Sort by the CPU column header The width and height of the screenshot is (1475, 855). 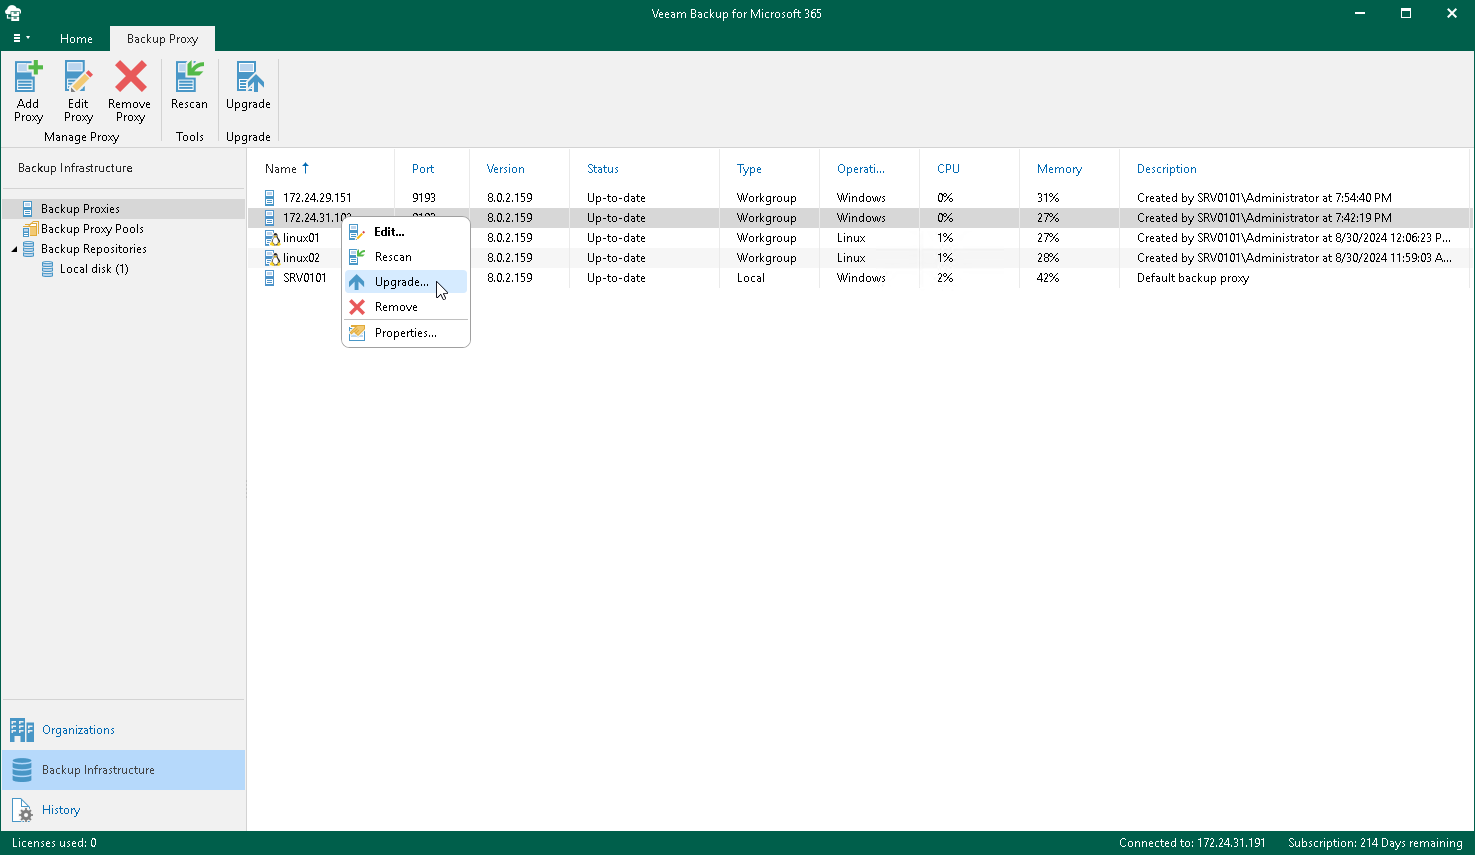[x=948, y=169]
